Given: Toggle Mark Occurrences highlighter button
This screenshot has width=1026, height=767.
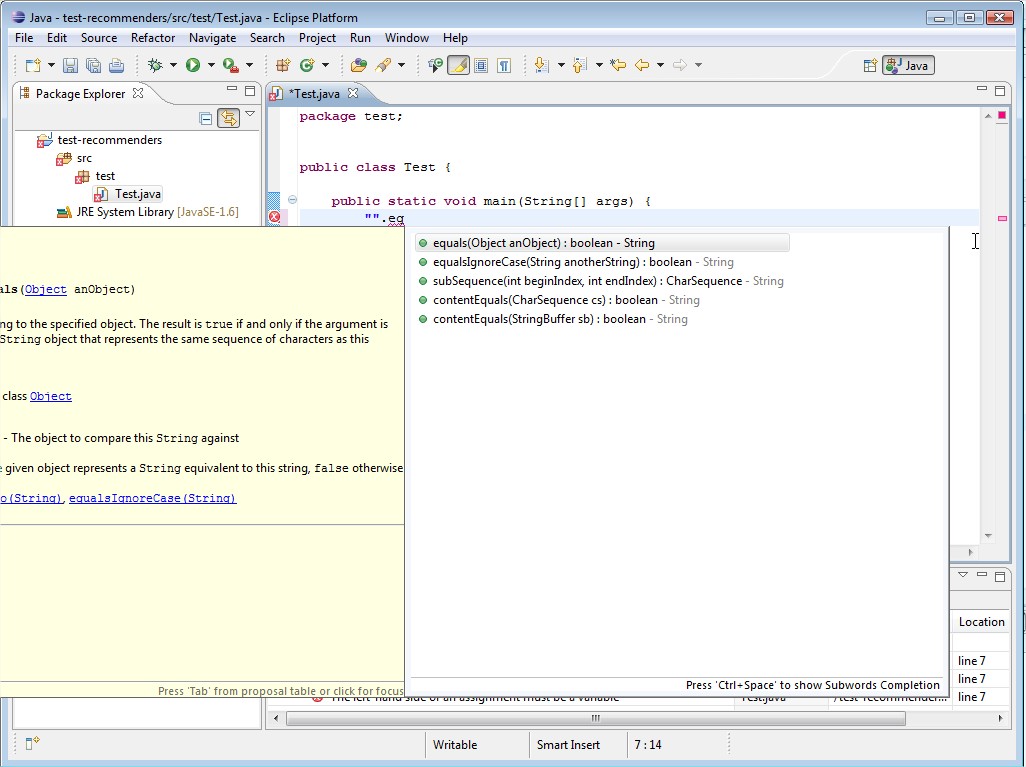Looking at the screenshot, I should coord(459,65).
